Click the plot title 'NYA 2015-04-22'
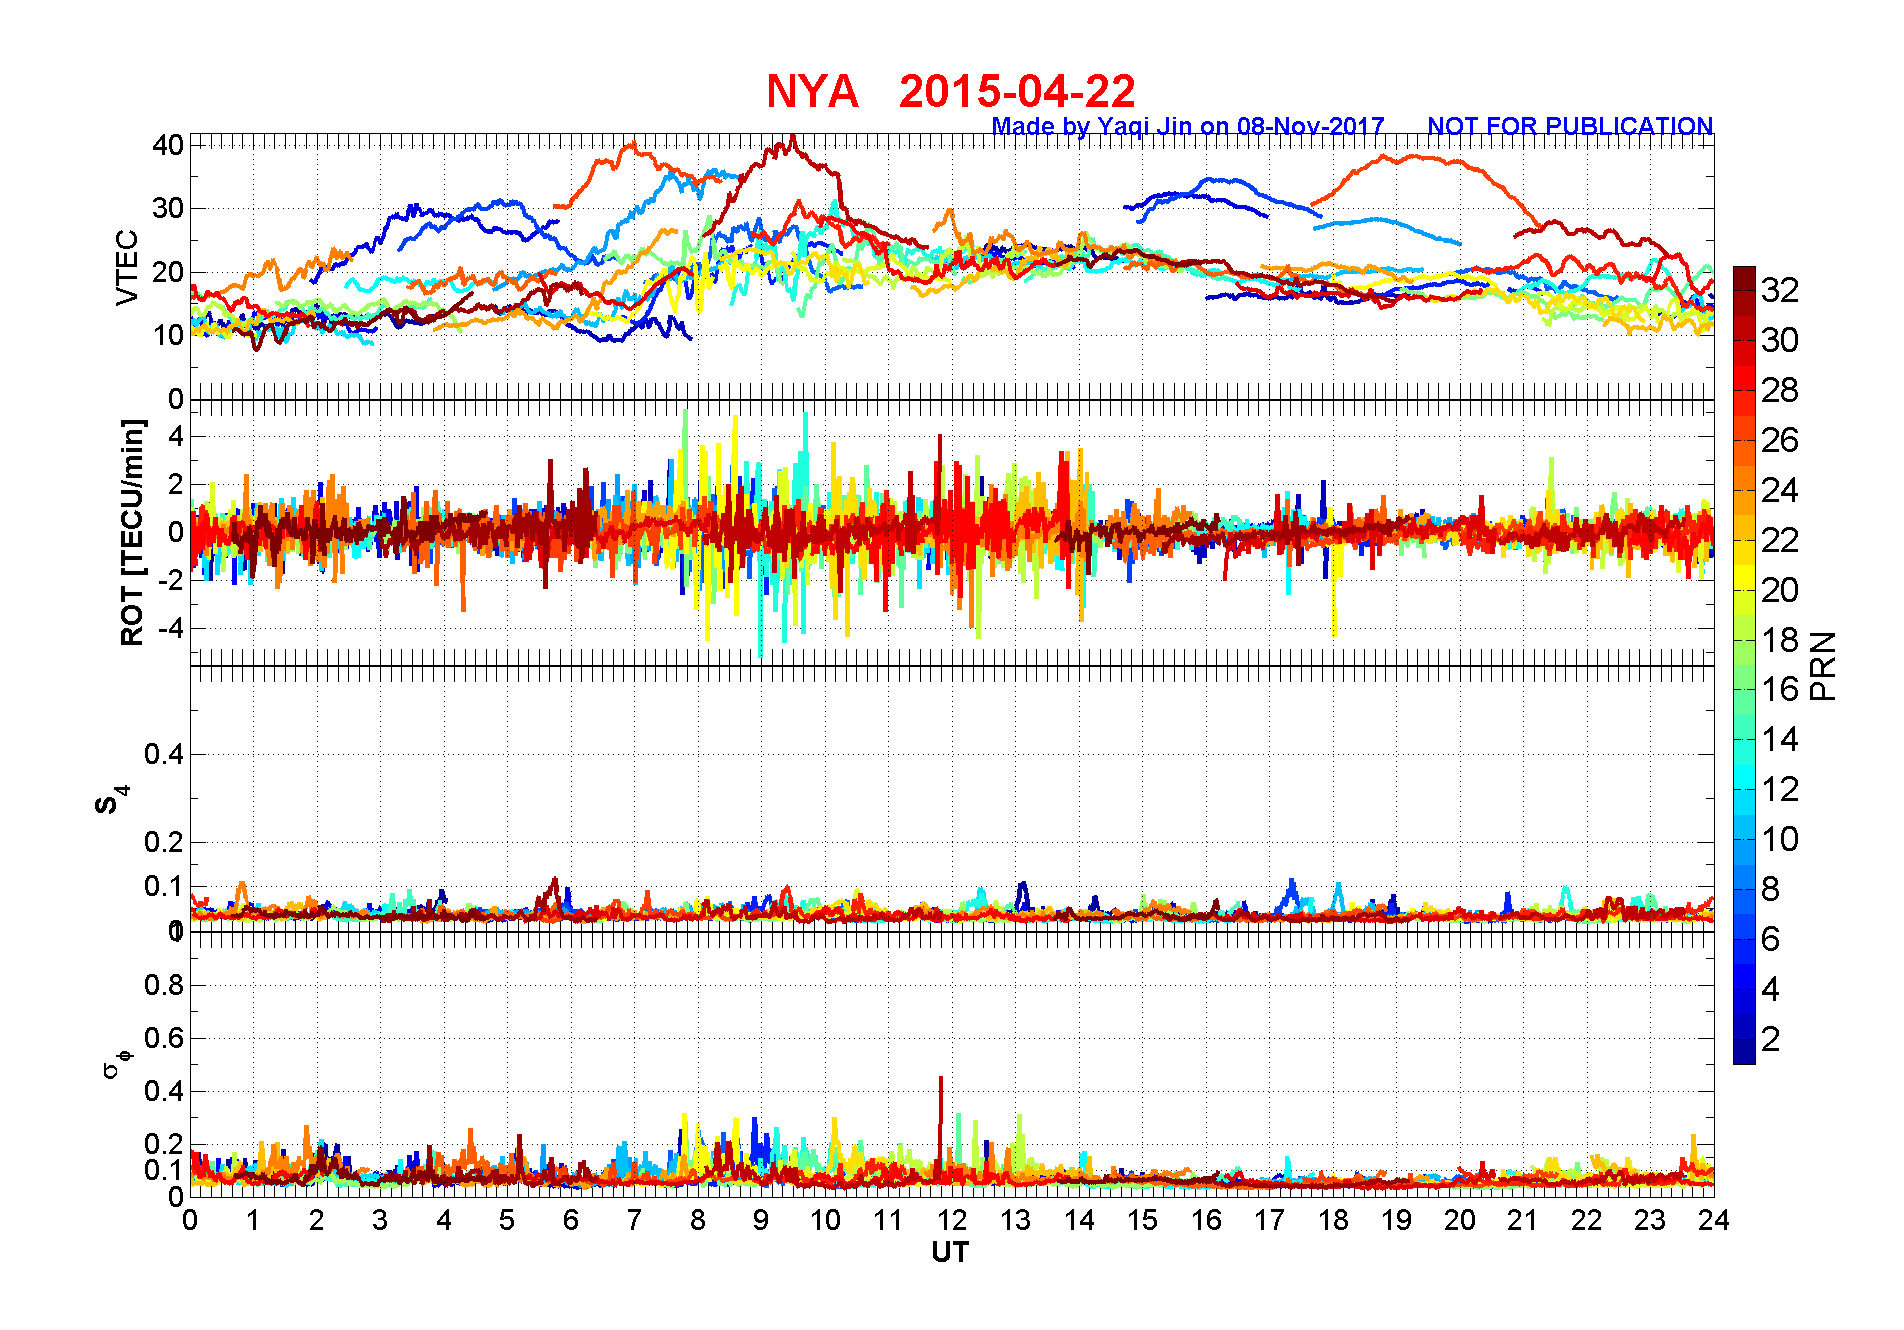The image size is (1904, 1330). 951,92
